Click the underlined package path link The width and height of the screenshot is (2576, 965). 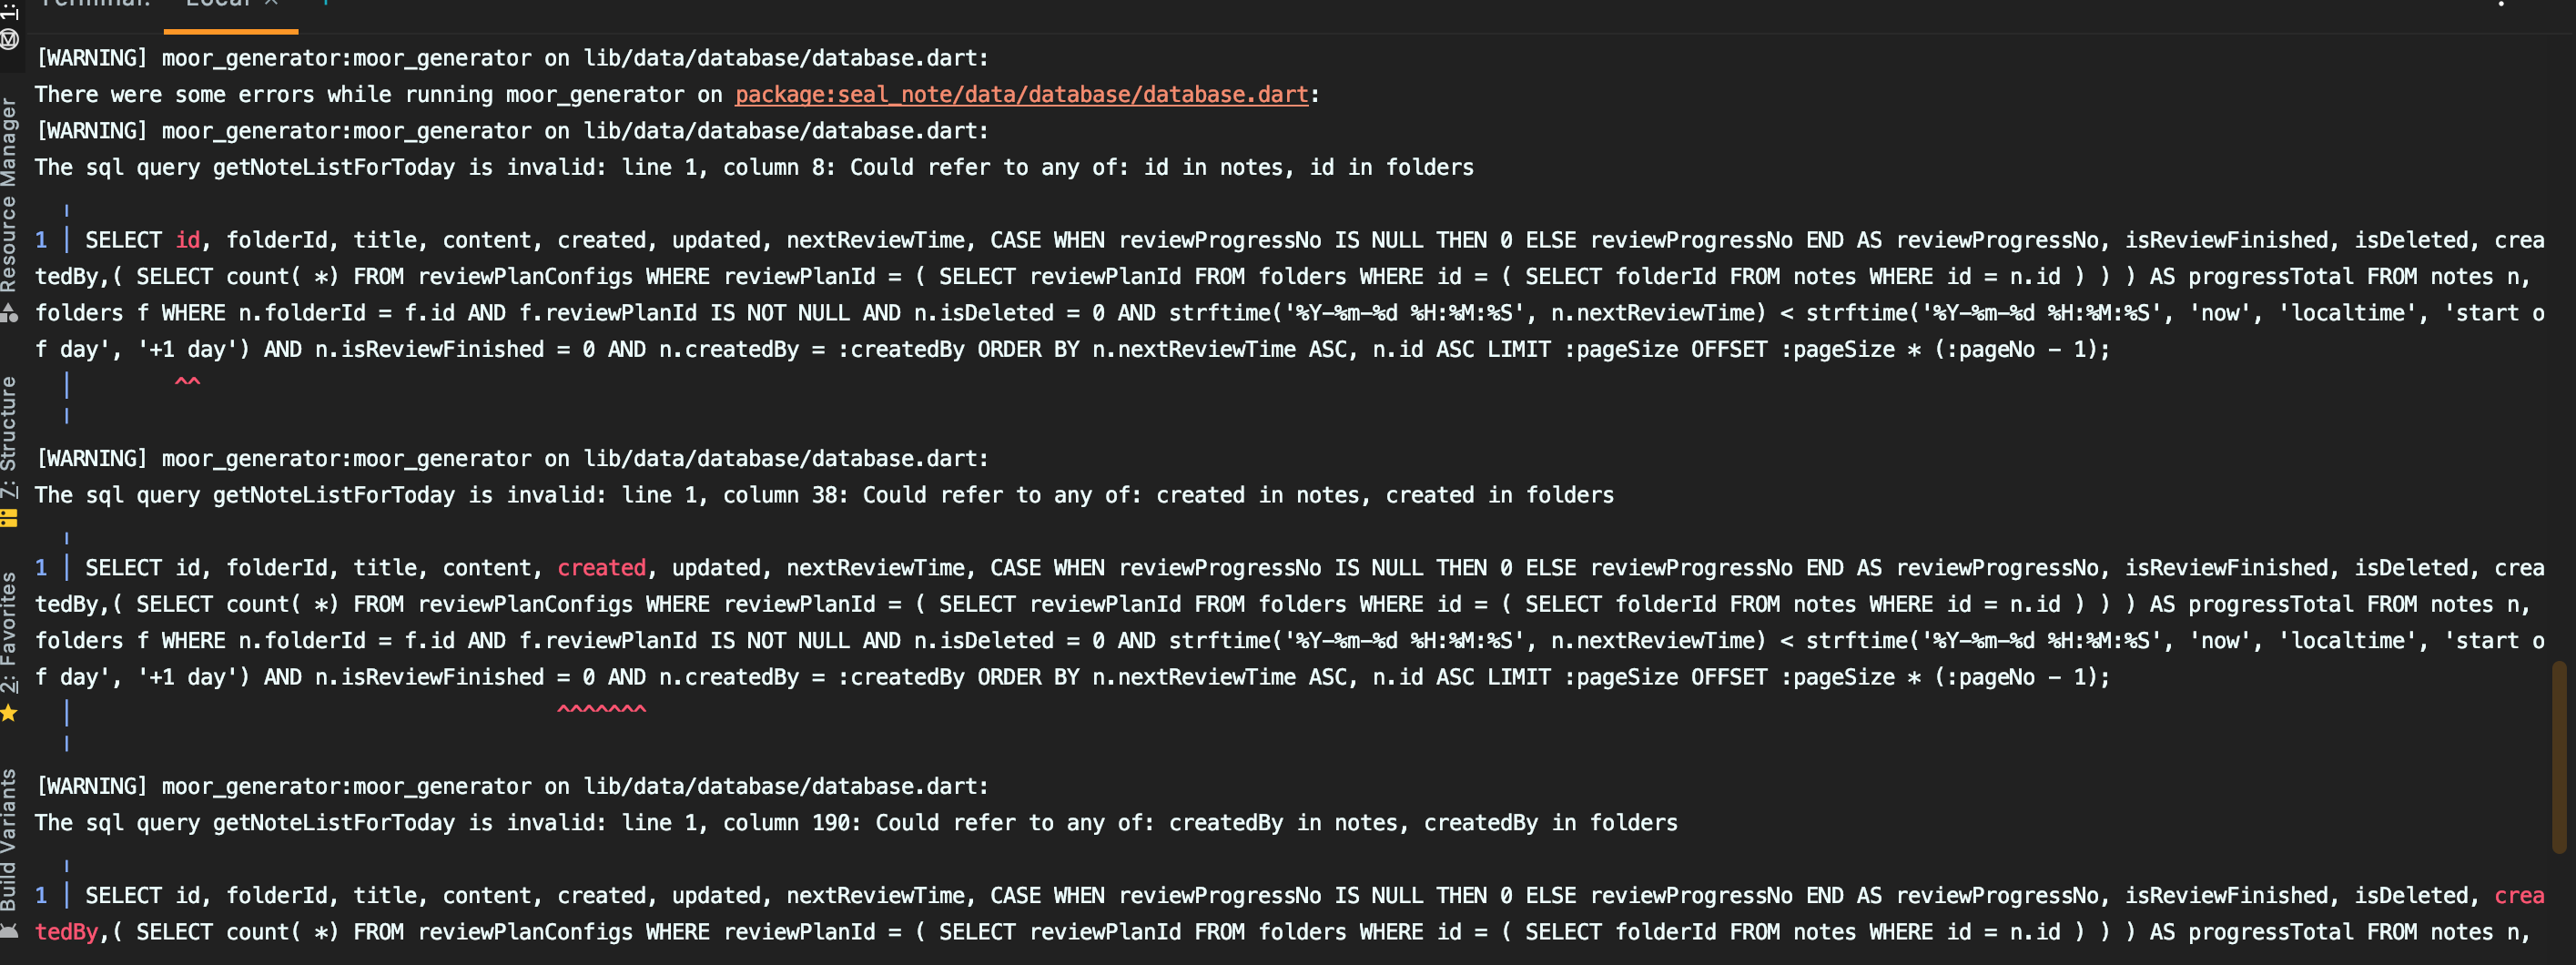pos(1022,94)
